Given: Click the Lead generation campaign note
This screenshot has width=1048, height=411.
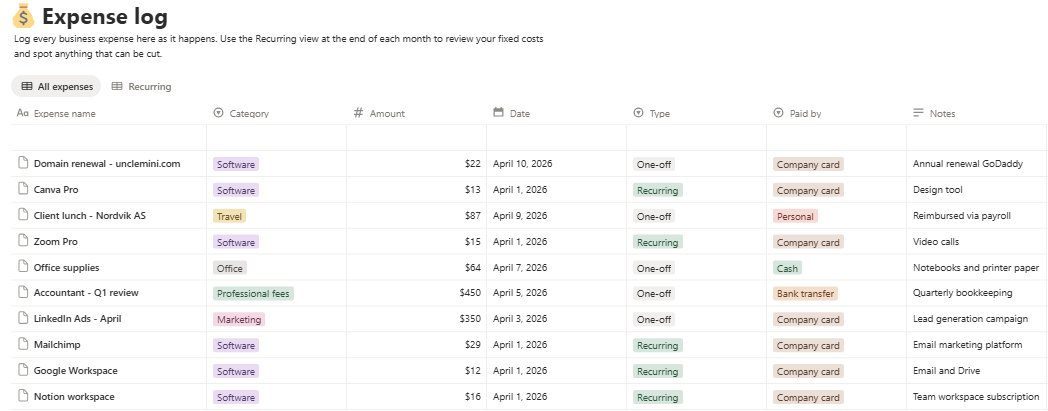Looking at the screenshot, I should coord(970,319).
